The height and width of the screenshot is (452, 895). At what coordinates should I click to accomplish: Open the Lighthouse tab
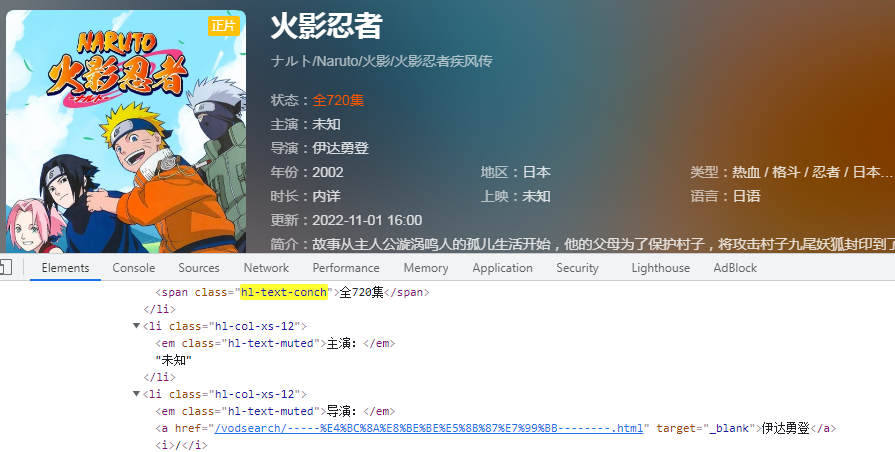tap(660, 268)
